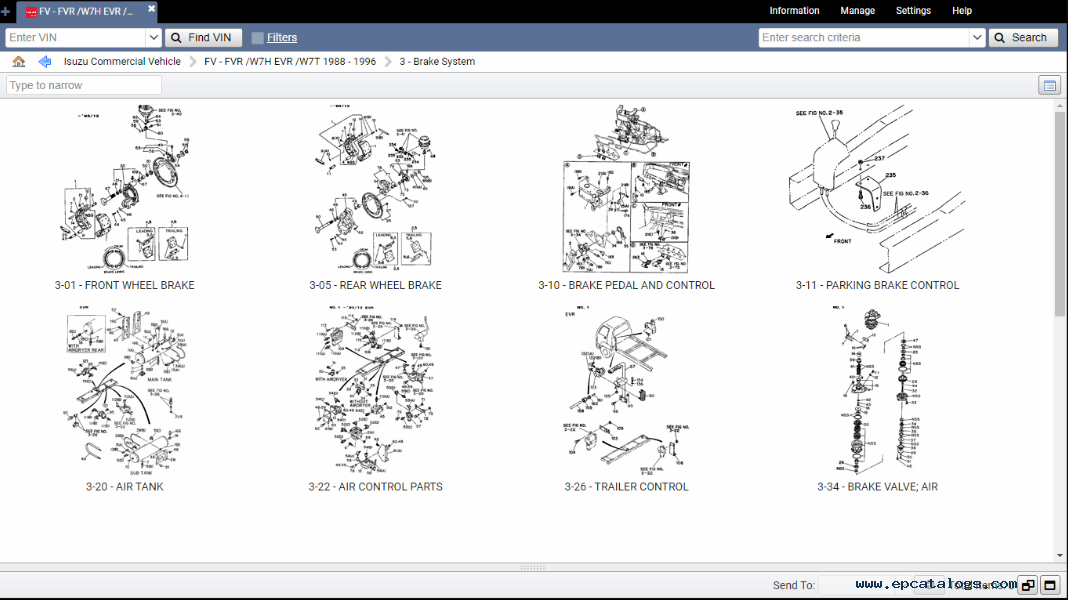Click the scrollbar down arrow
The image size is (1068, 600).
(1059, 556)
